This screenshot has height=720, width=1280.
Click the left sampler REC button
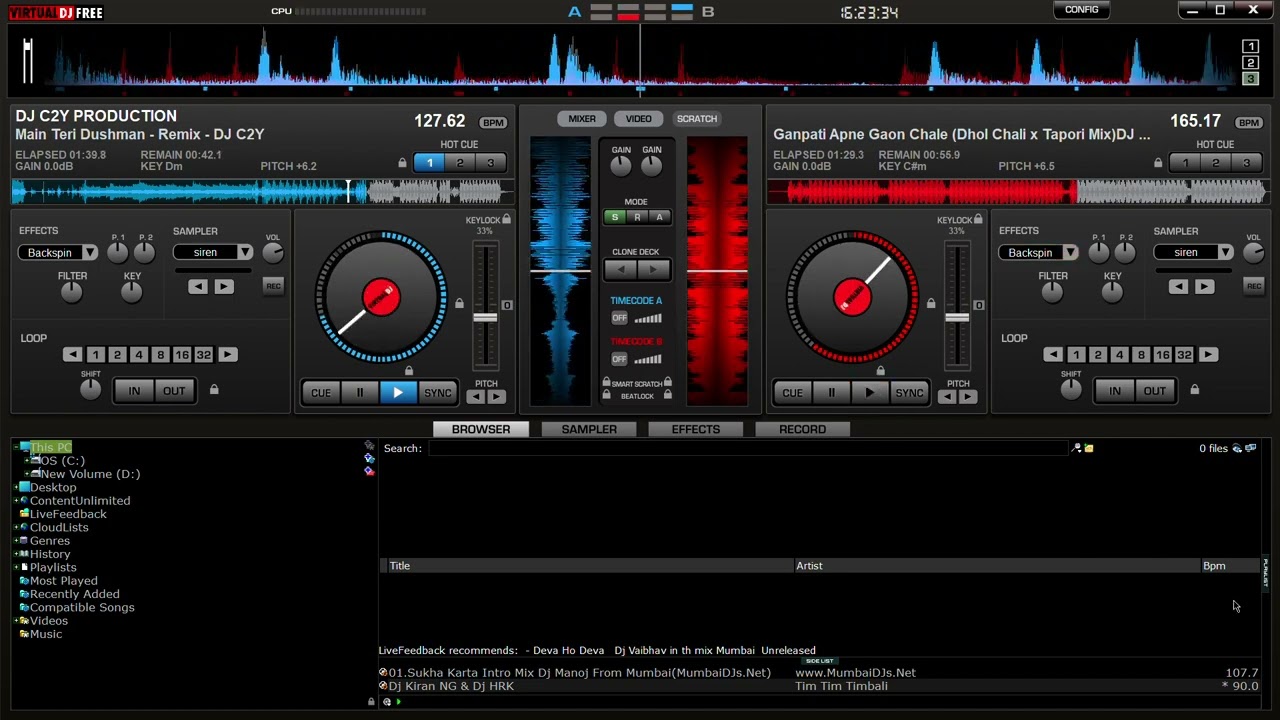273,286
